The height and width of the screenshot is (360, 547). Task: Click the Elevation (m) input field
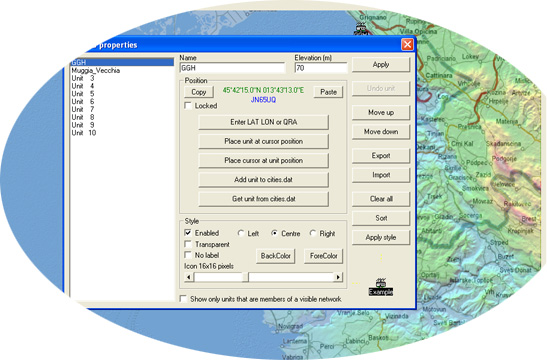(x=321, y=68)
